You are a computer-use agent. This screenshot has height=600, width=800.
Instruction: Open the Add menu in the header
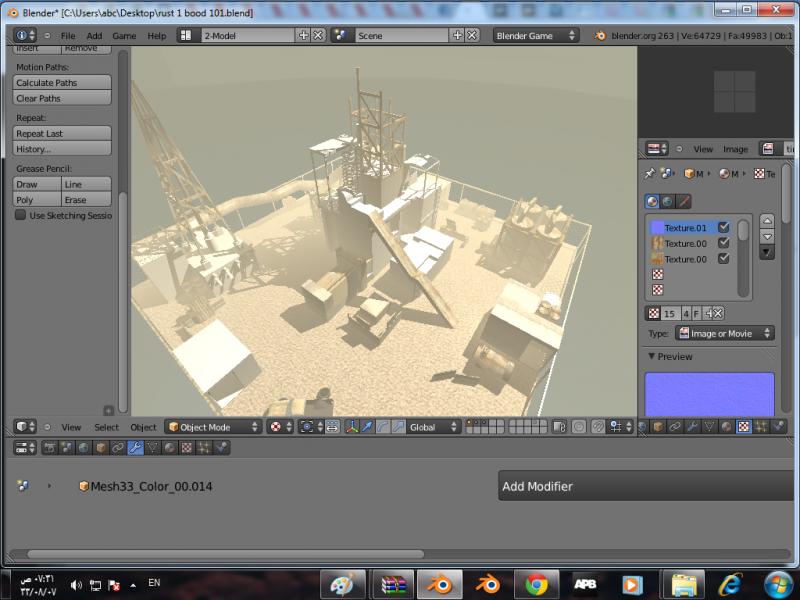click(x=94, y=35)
